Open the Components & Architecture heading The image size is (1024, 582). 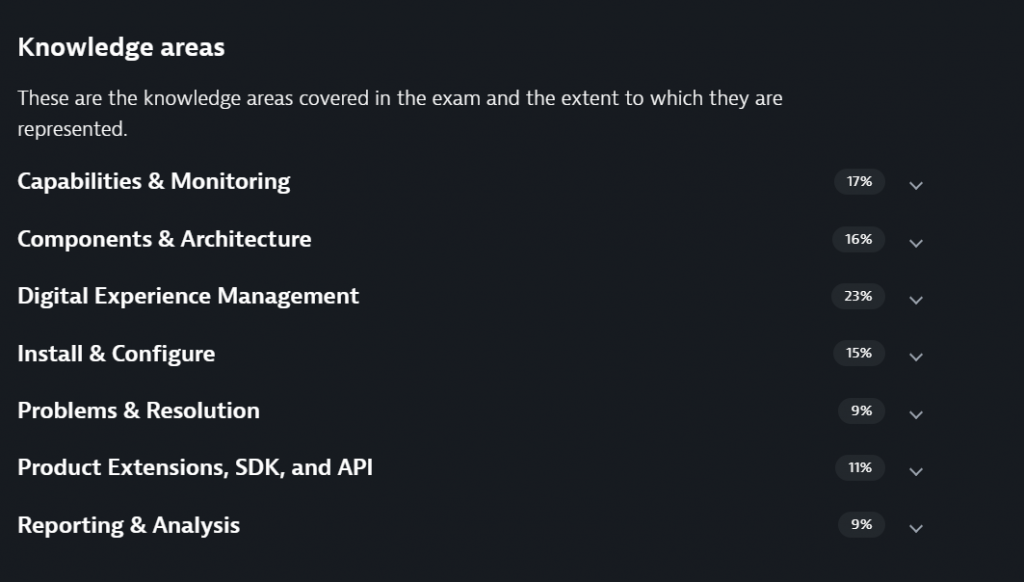click(x=164, y=239)
